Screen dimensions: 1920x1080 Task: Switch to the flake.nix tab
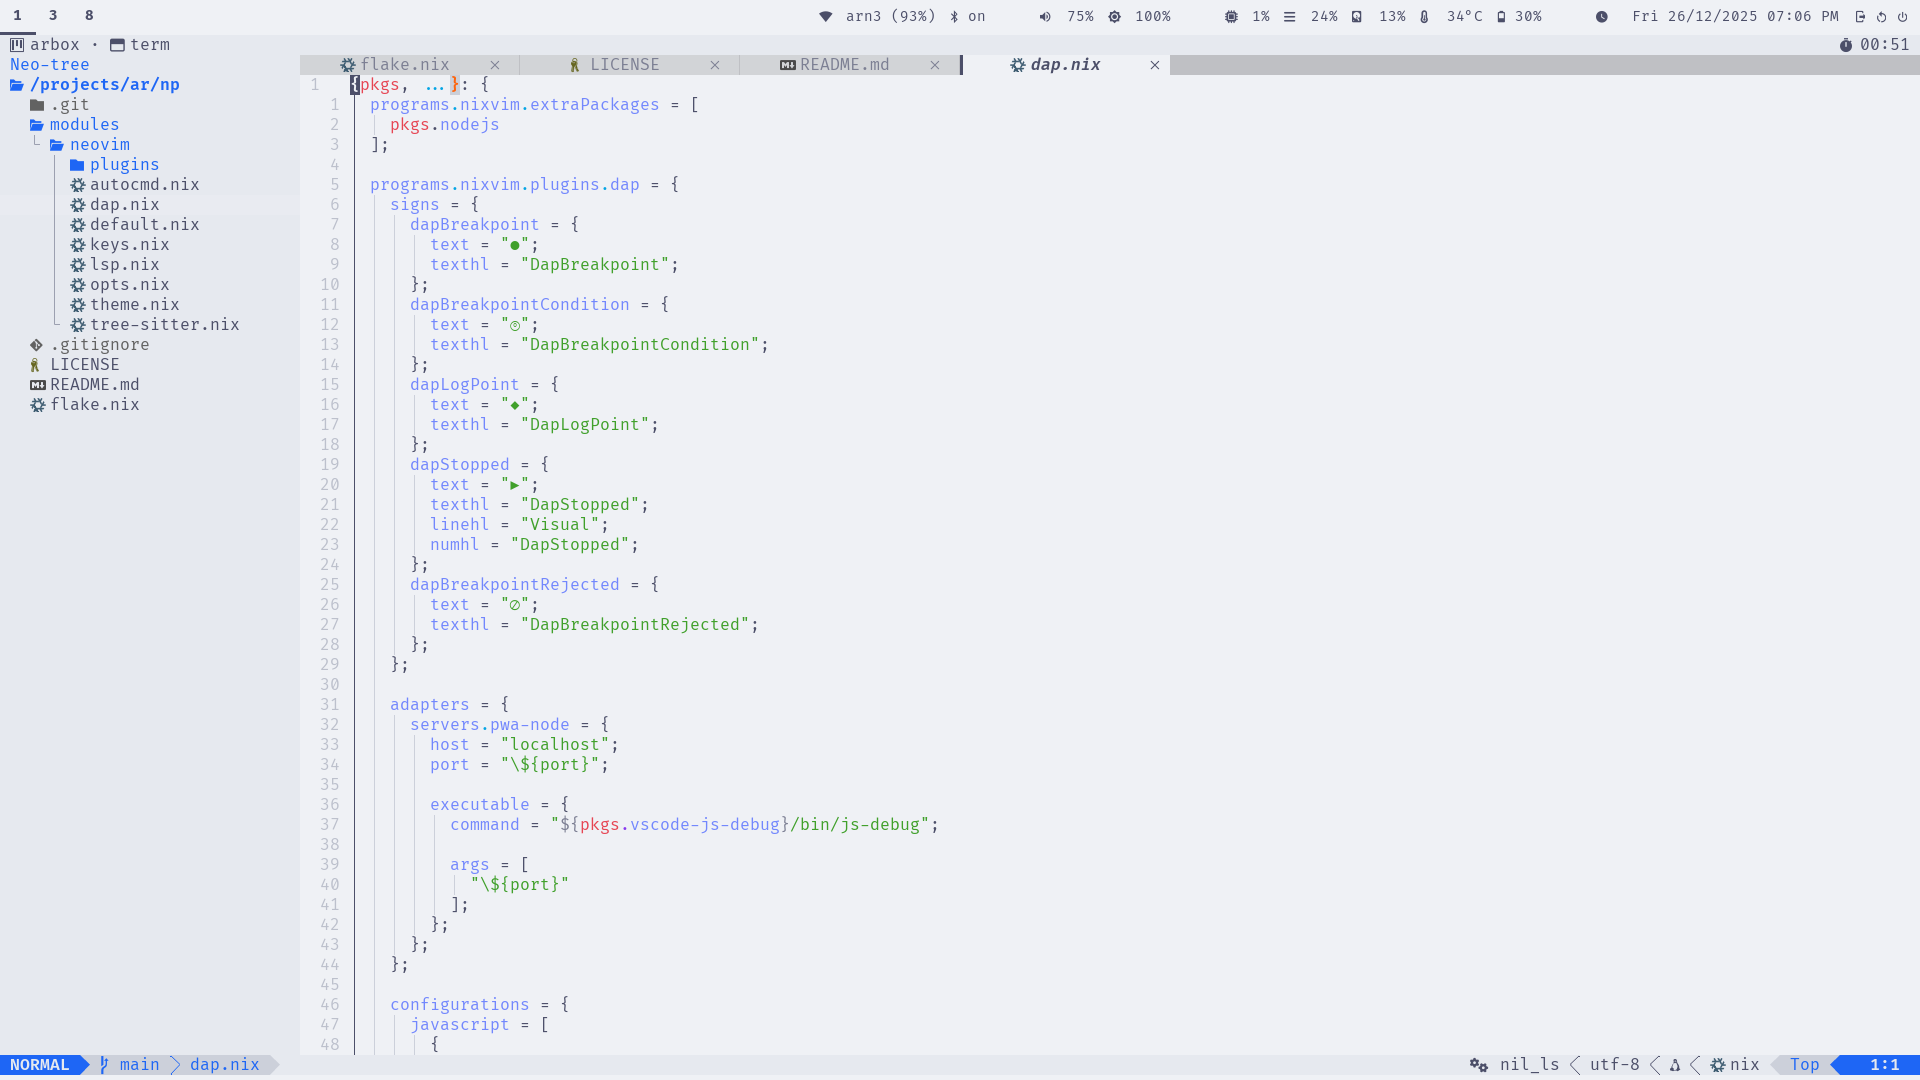coord(404,64)
